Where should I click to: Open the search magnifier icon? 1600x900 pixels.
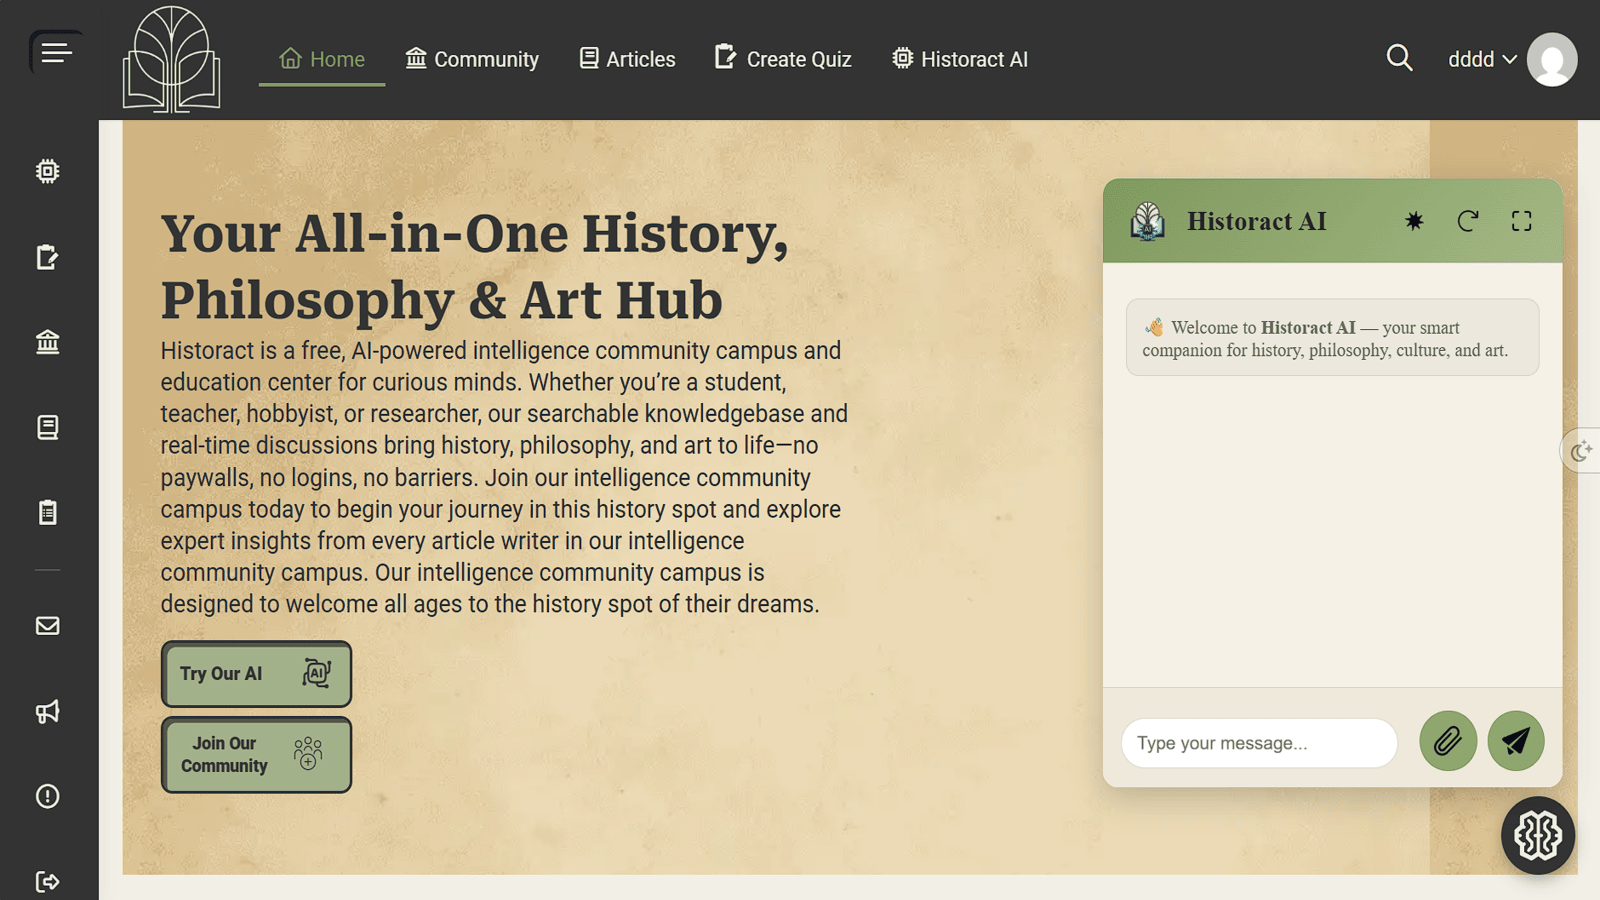1399,59
